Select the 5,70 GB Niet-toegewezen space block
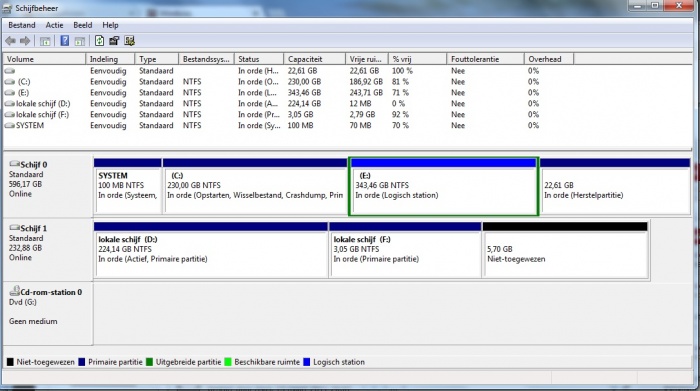Viewport: 700px width, 391px height. pyautogui.click(x=565, y=250)
